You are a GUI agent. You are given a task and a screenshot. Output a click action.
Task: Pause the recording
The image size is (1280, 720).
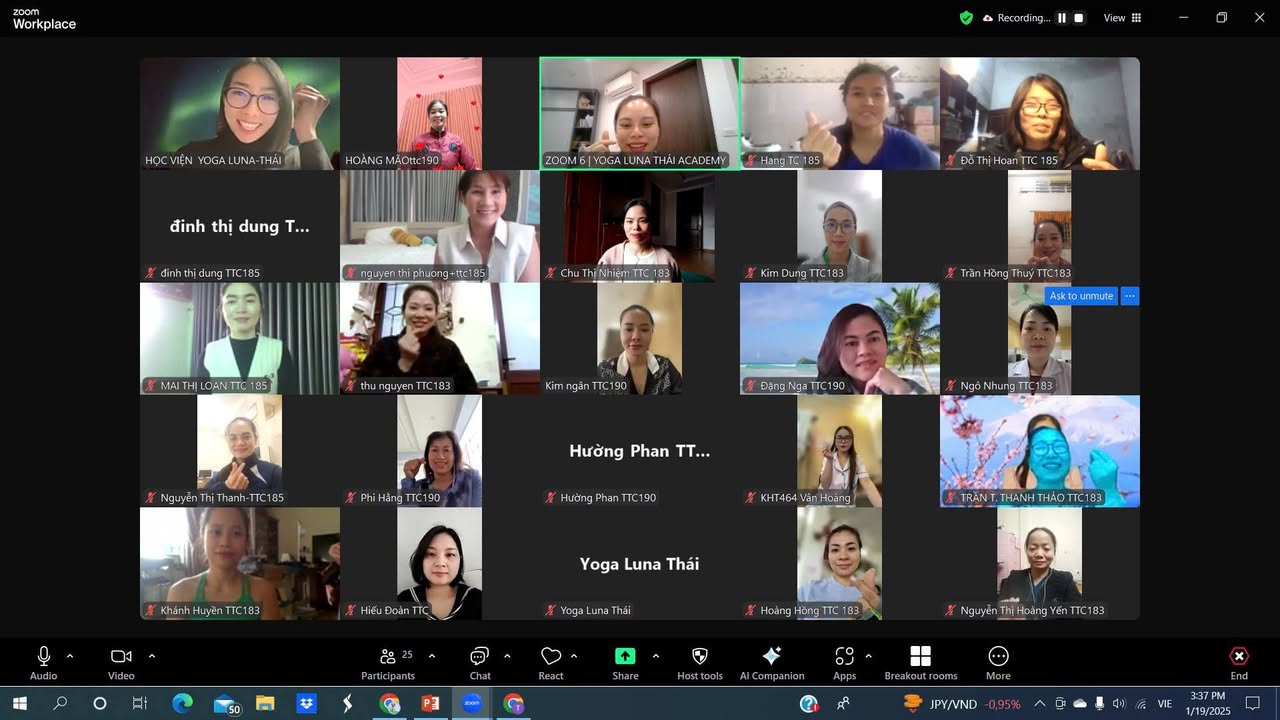[1062, 18]
